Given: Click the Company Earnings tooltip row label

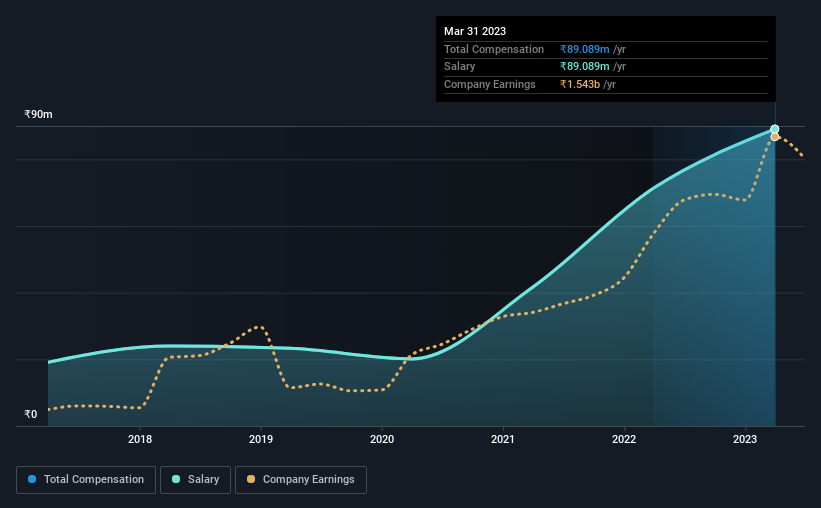Looking at the screenshot, I should 490,84.
